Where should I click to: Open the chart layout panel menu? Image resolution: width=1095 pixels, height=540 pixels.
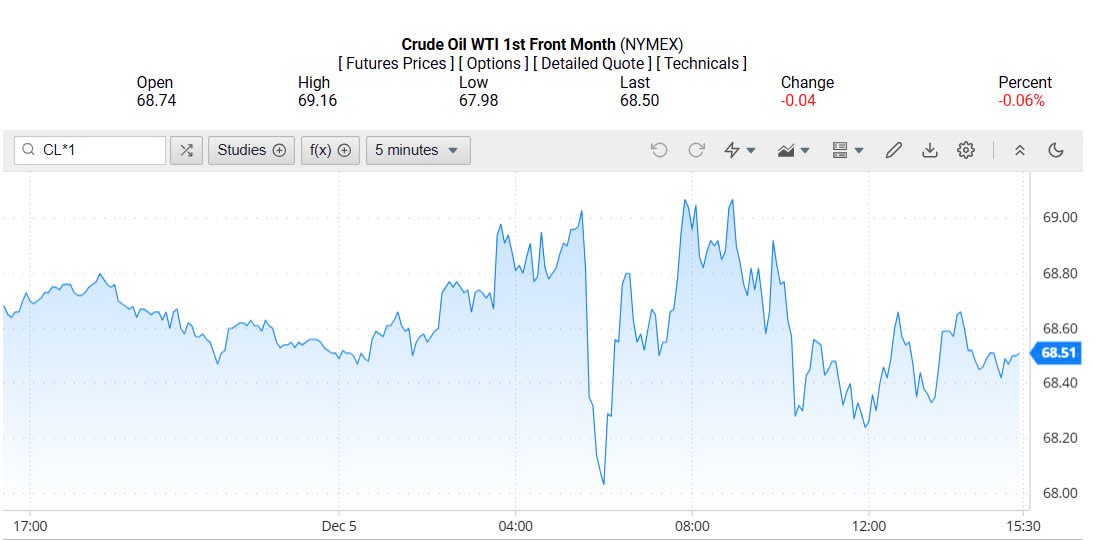847,150
